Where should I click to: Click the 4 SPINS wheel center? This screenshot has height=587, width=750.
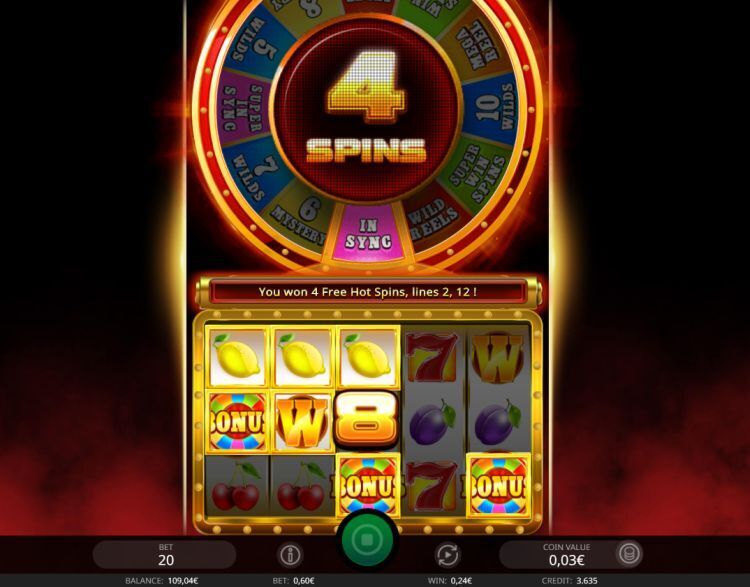(365, 110)
